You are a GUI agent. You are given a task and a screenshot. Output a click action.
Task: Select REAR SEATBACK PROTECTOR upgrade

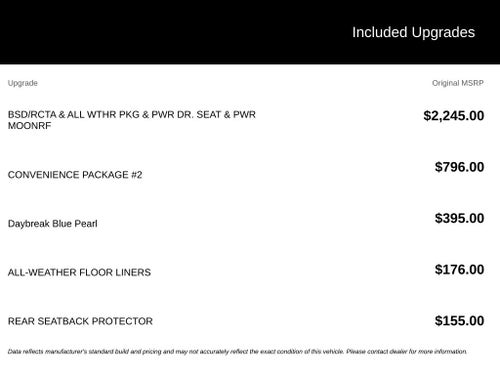point(80,321)
